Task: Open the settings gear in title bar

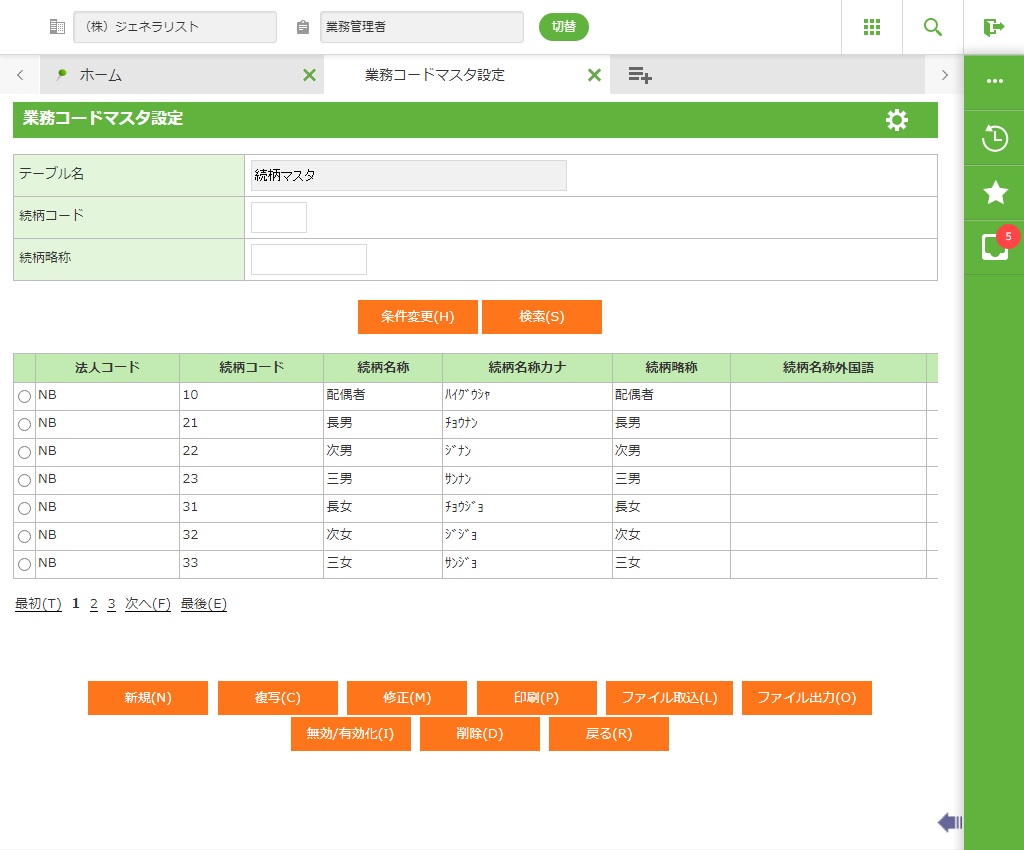Action: [x=897, y=120]
